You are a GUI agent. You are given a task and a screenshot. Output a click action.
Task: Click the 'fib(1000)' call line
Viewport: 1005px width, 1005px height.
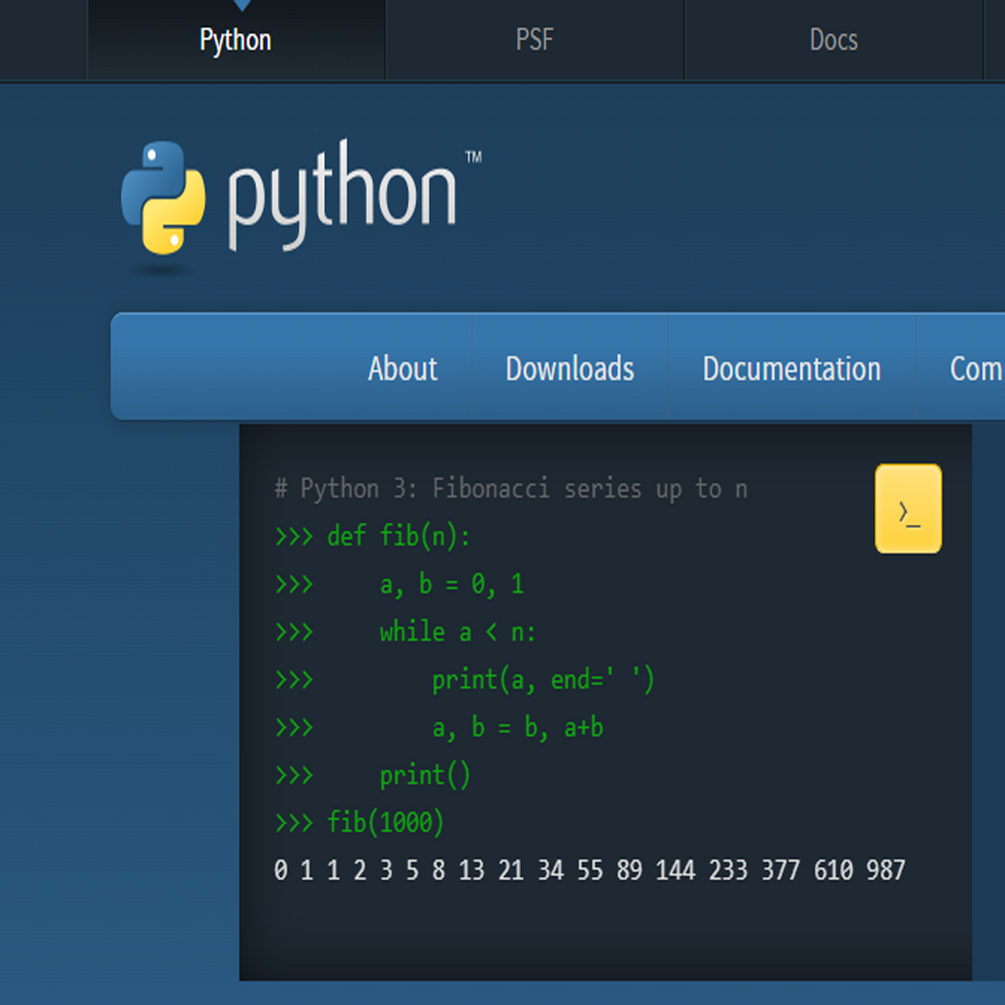385,823
